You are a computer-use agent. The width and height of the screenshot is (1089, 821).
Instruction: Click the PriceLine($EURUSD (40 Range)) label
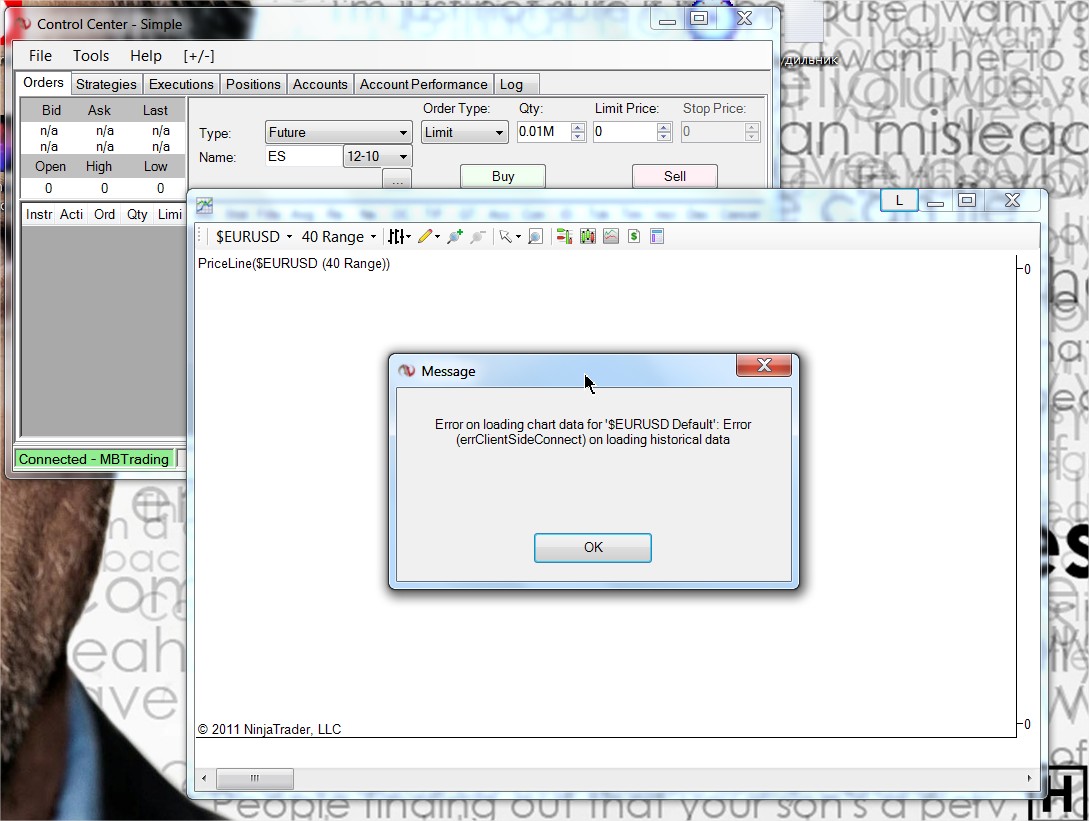point(294,264)
